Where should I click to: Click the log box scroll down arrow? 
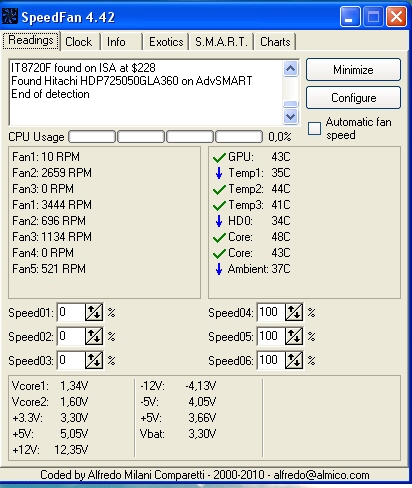(x=290, y=116)
